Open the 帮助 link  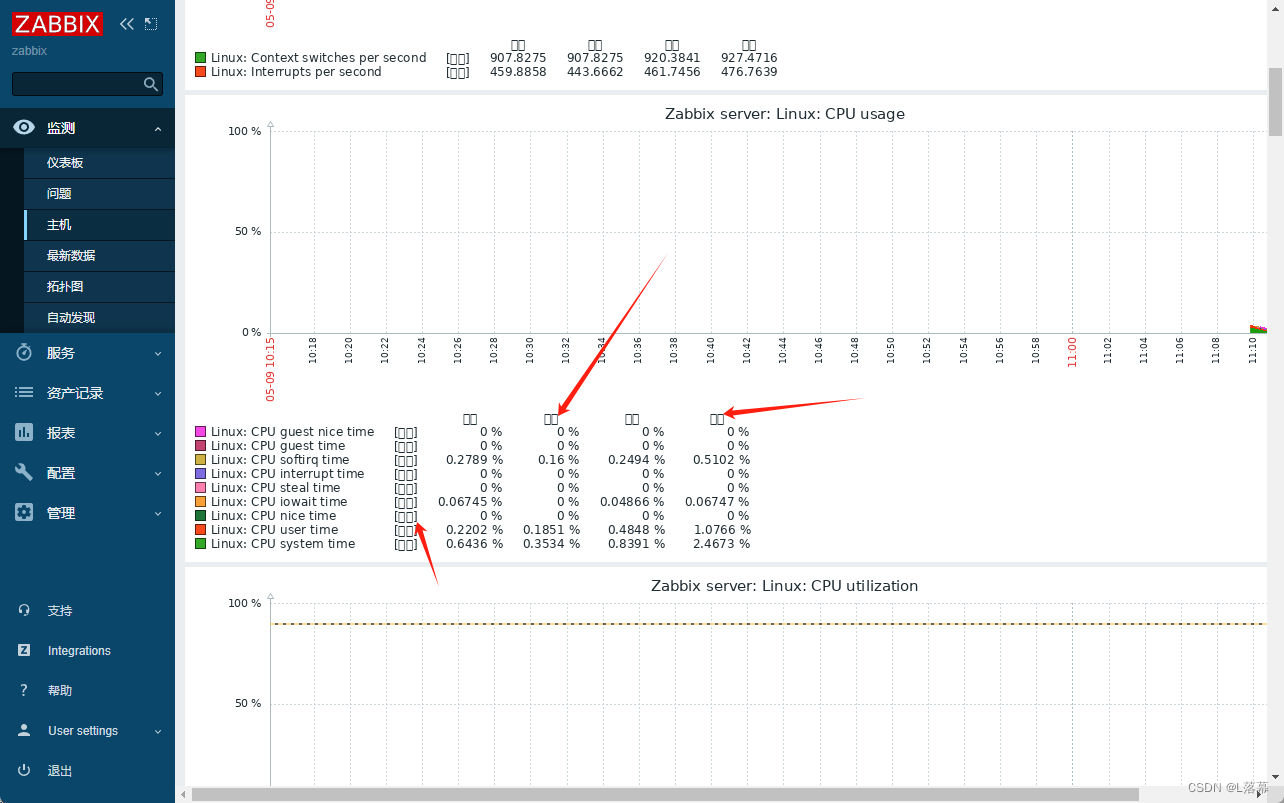60,691
